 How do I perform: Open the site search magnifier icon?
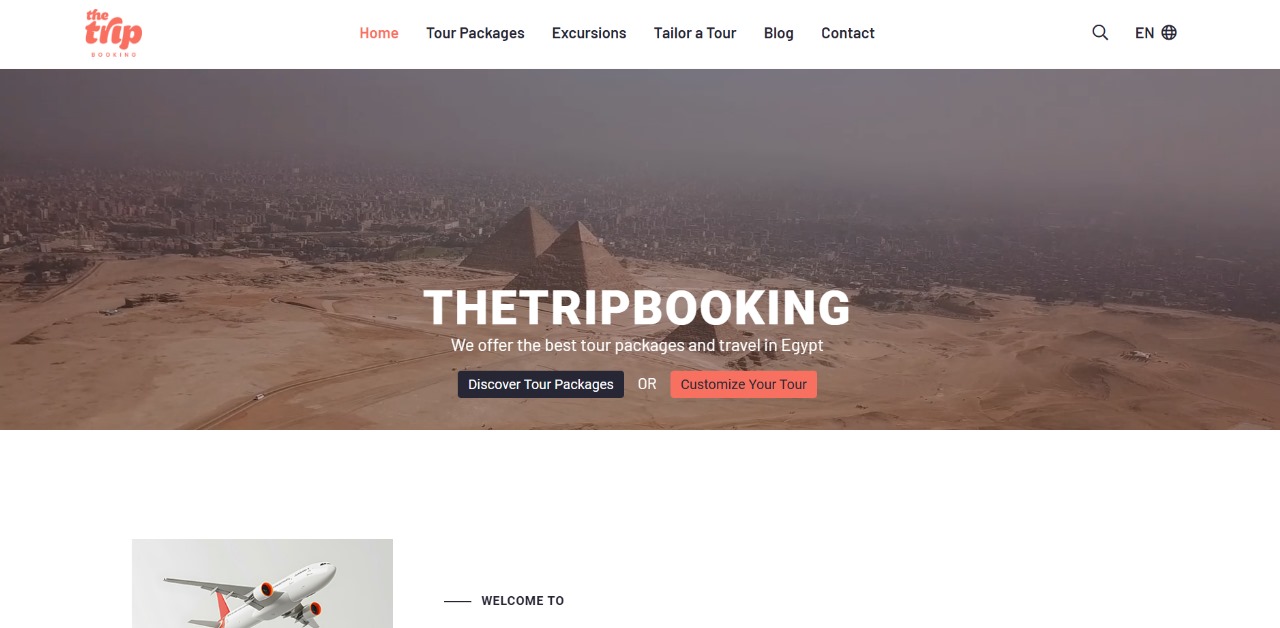[1100, 32]
